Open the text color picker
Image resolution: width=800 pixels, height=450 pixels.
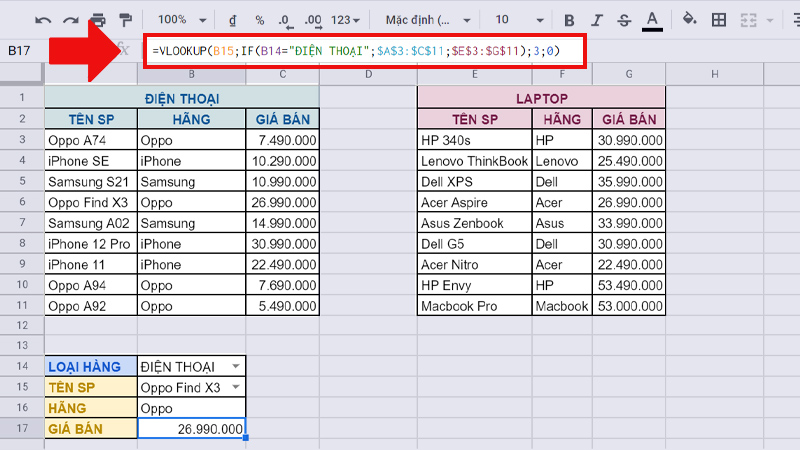(x=652, y=19)
